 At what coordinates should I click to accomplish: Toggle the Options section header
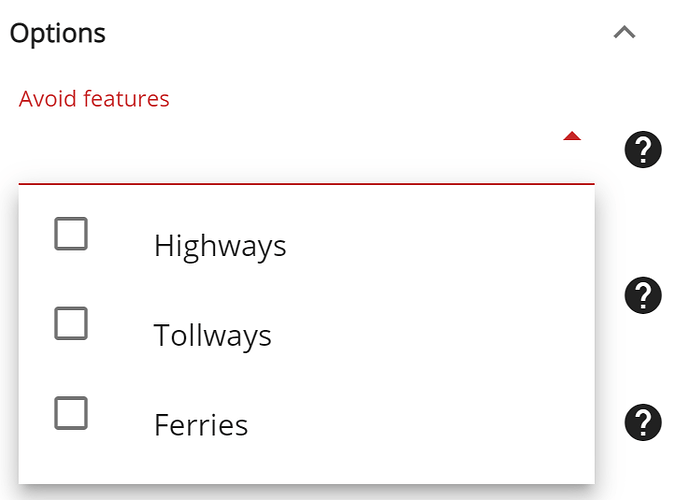coord(323,33)
